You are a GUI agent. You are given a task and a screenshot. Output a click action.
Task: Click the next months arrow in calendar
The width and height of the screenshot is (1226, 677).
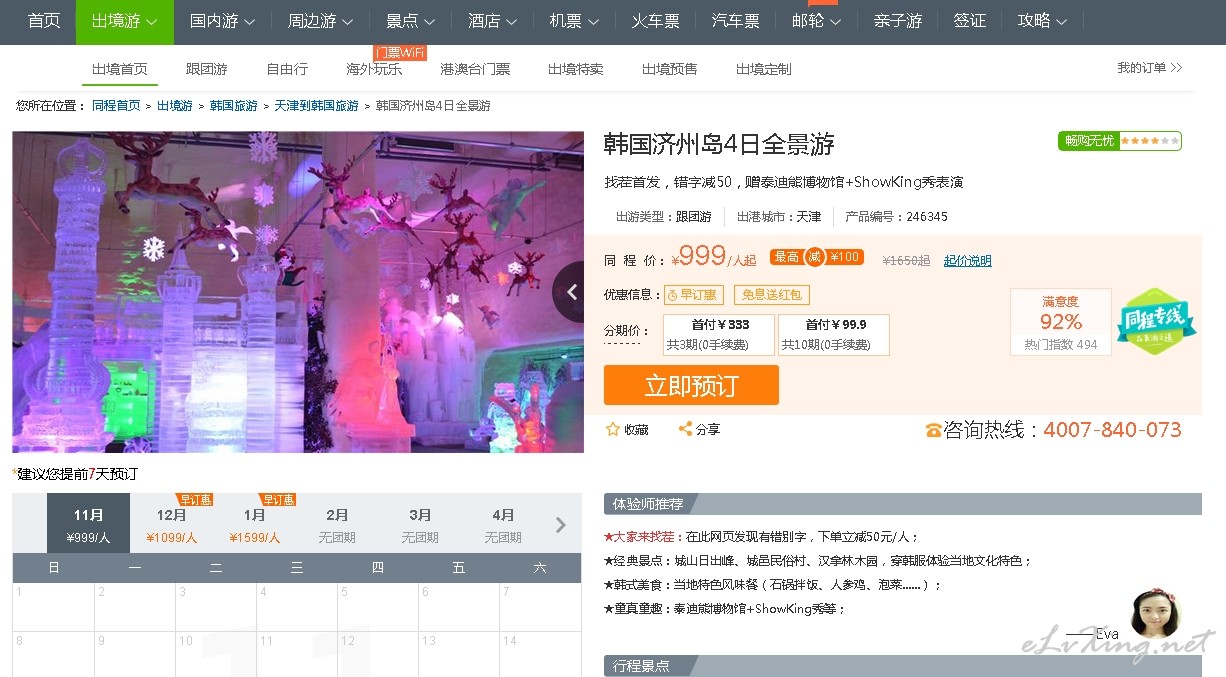coord(560,525)
